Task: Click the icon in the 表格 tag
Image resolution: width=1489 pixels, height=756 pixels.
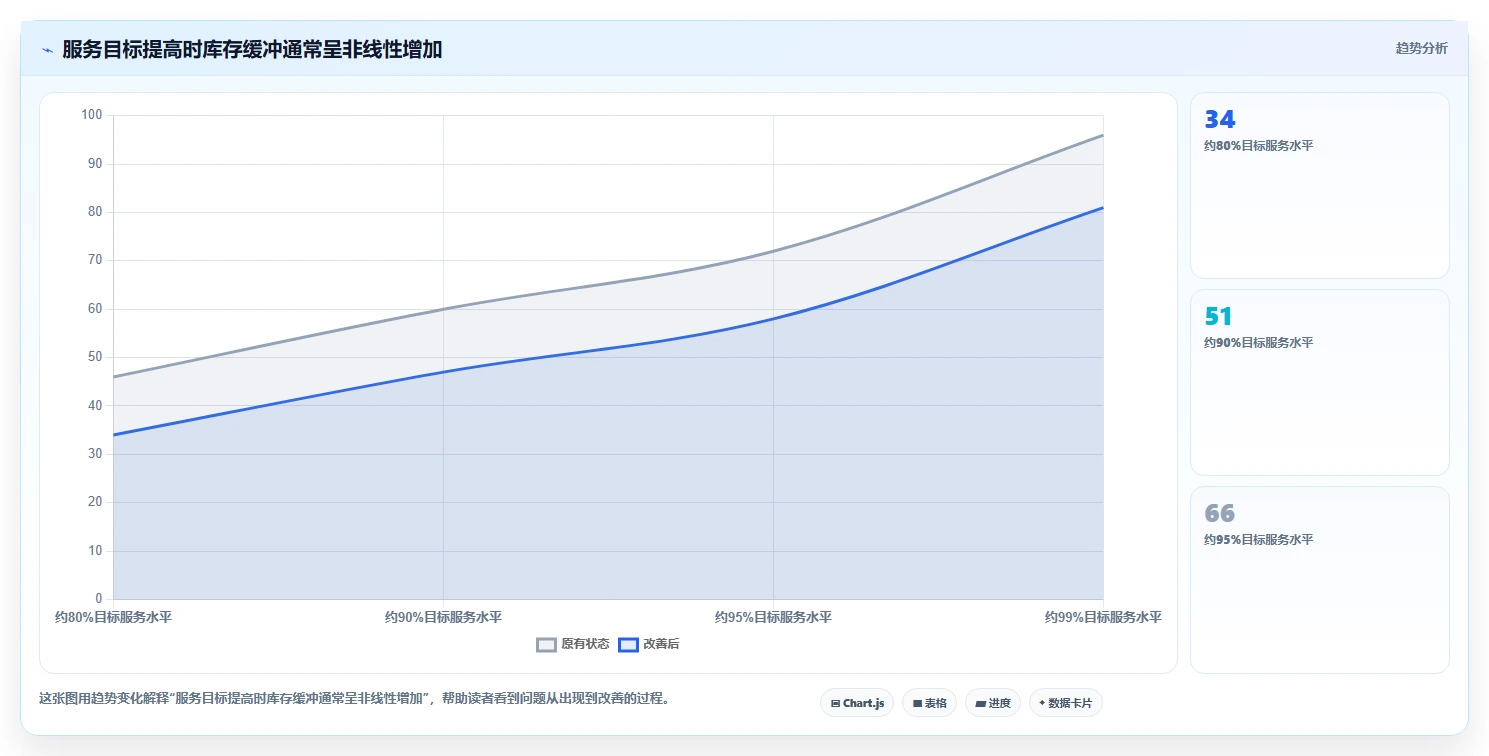Action: pyautogui.click(x=917, y=704)
